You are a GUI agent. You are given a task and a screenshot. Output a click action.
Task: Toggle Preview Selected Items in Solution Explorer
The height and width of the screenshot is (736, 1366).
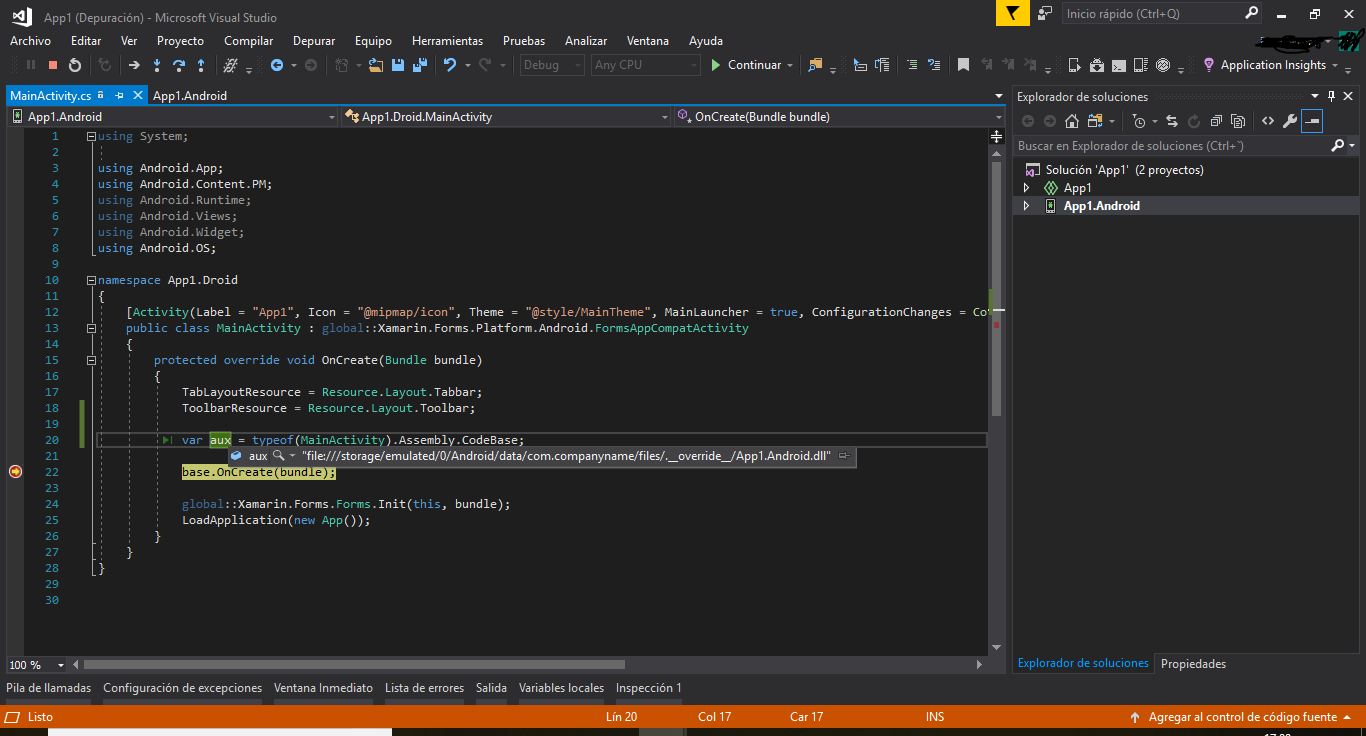pyautogui.click(x=1311, y=121)
